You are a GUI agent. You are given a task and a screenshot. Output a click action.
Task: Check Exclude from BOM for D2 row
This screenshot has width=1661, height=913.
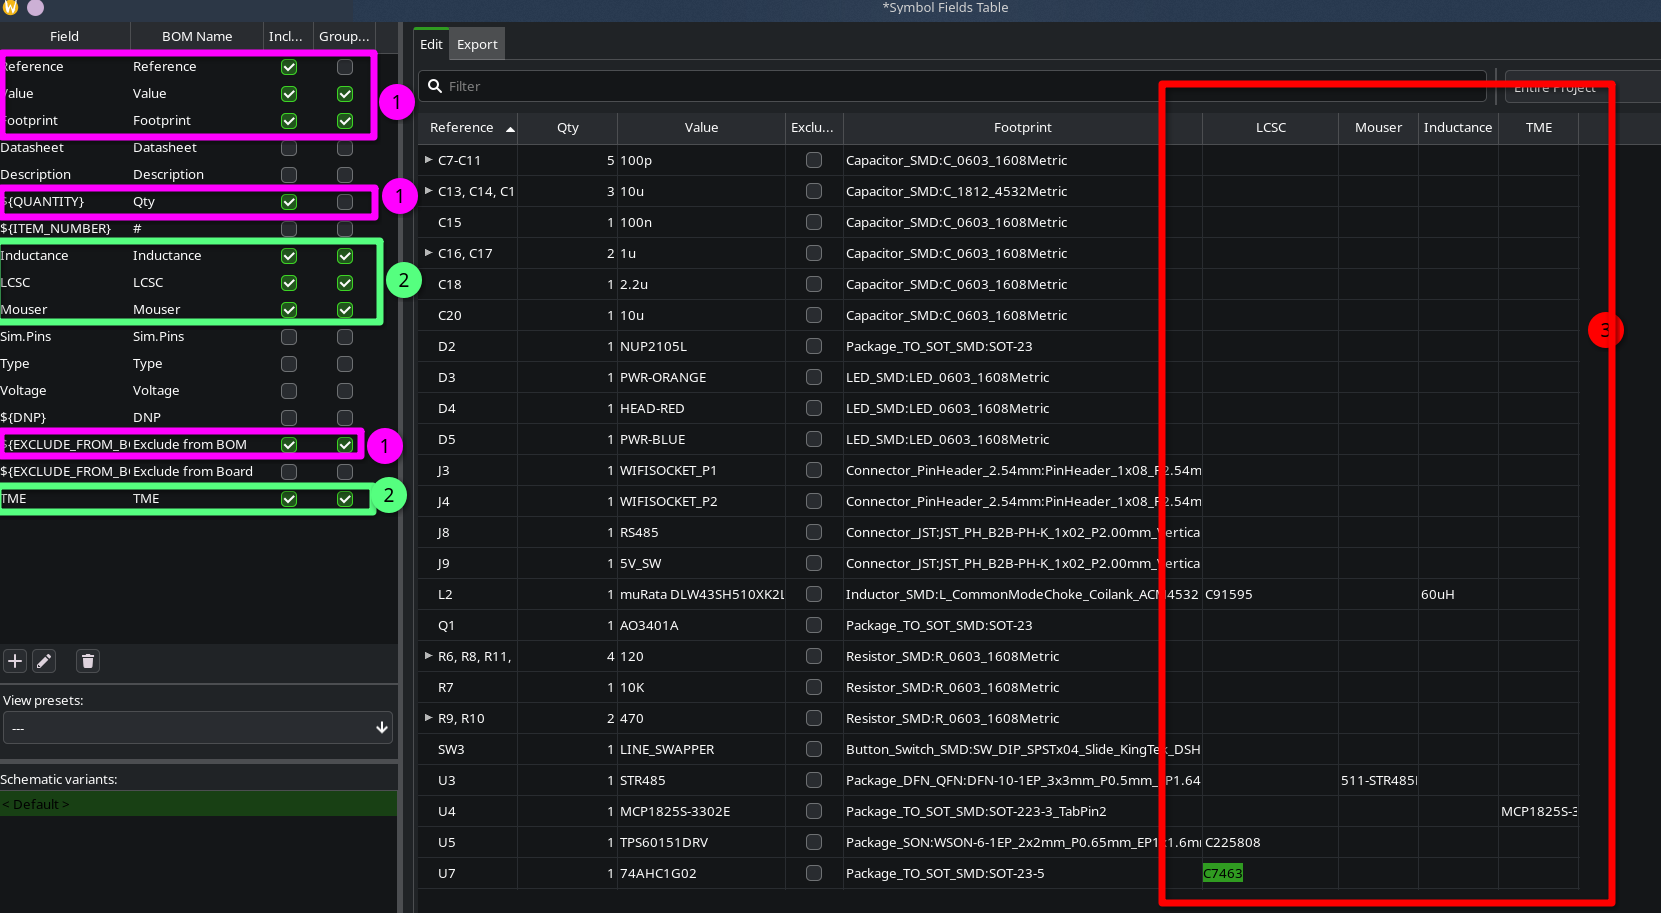pyautogui.click(x=814, y=346)
